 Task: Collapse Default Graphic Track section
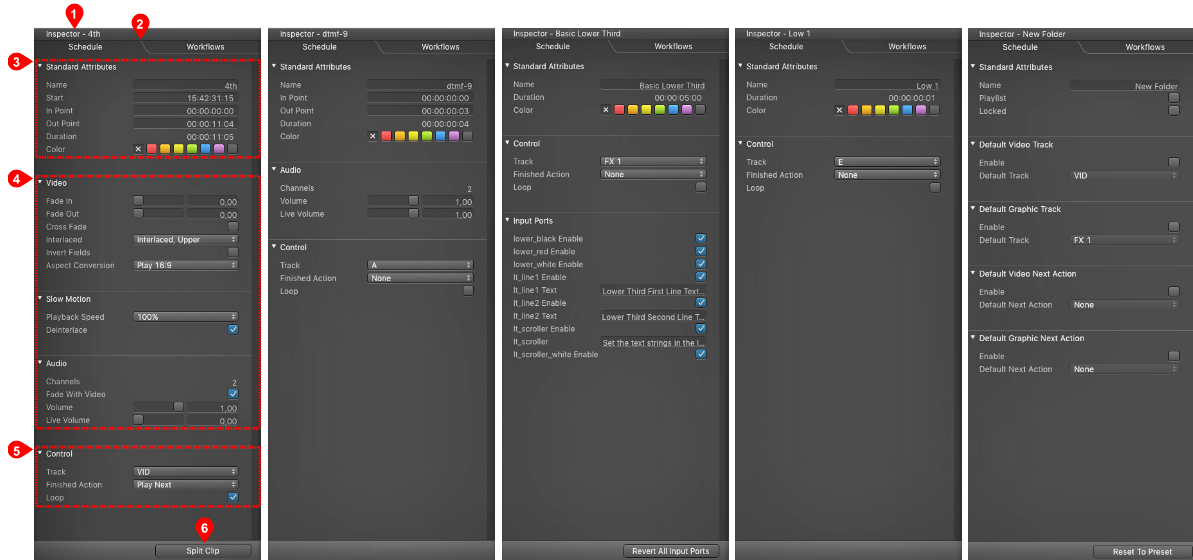point(972,208)
